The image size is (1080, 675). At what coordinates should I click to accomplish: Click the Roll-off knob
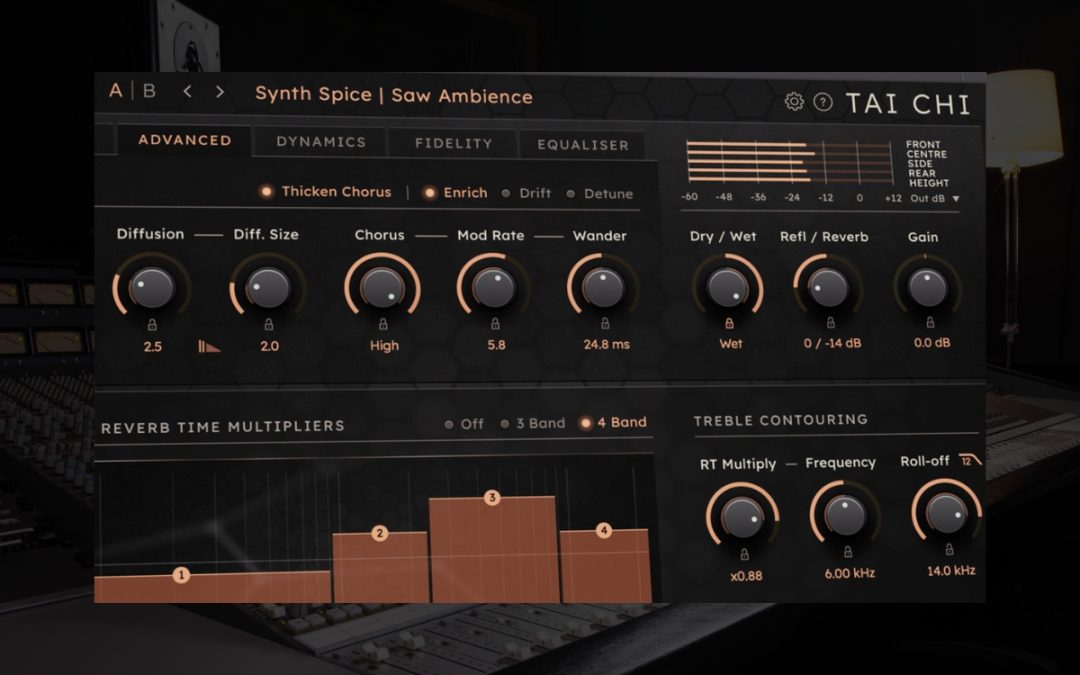click(x=946, y=511)
